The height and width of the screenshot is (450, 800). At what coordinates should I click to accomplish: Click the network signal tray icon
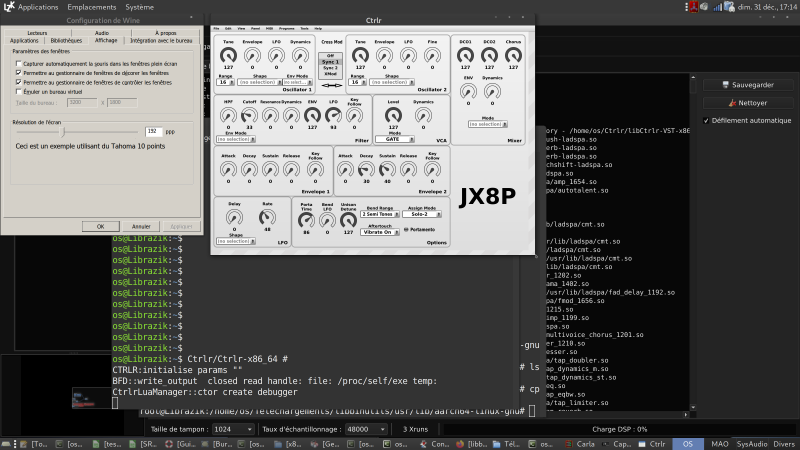pos(717,7)
